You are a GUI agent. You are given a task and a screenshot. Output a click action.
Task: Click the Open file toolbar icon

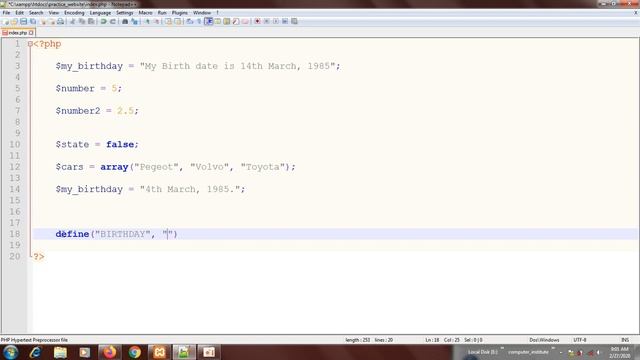14,21
